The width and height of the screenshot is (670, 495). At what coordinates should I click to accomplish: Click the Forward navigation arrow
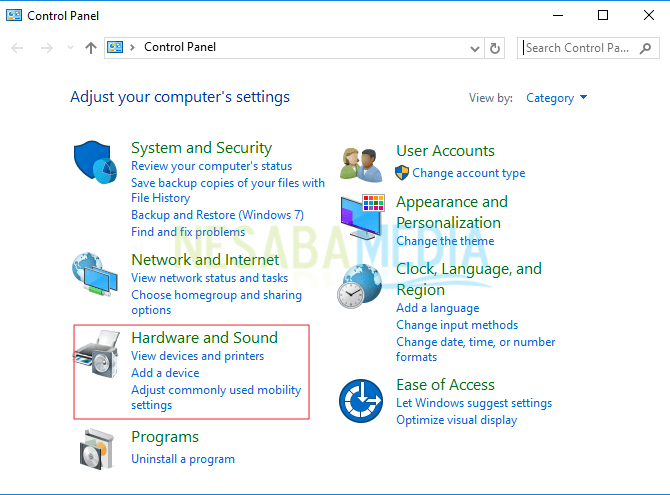click(x=47, y=47)
